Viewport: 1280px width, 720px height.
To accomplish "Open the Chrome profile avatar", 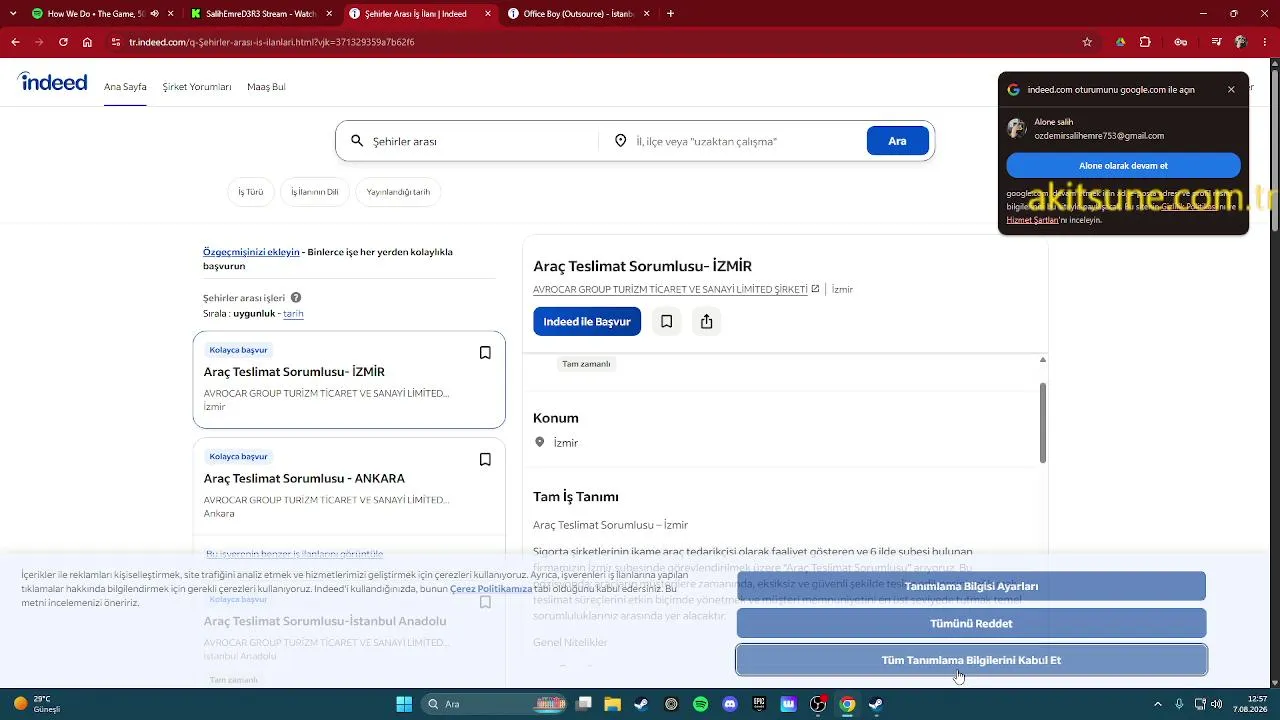I will click(x=1241, y=42).
